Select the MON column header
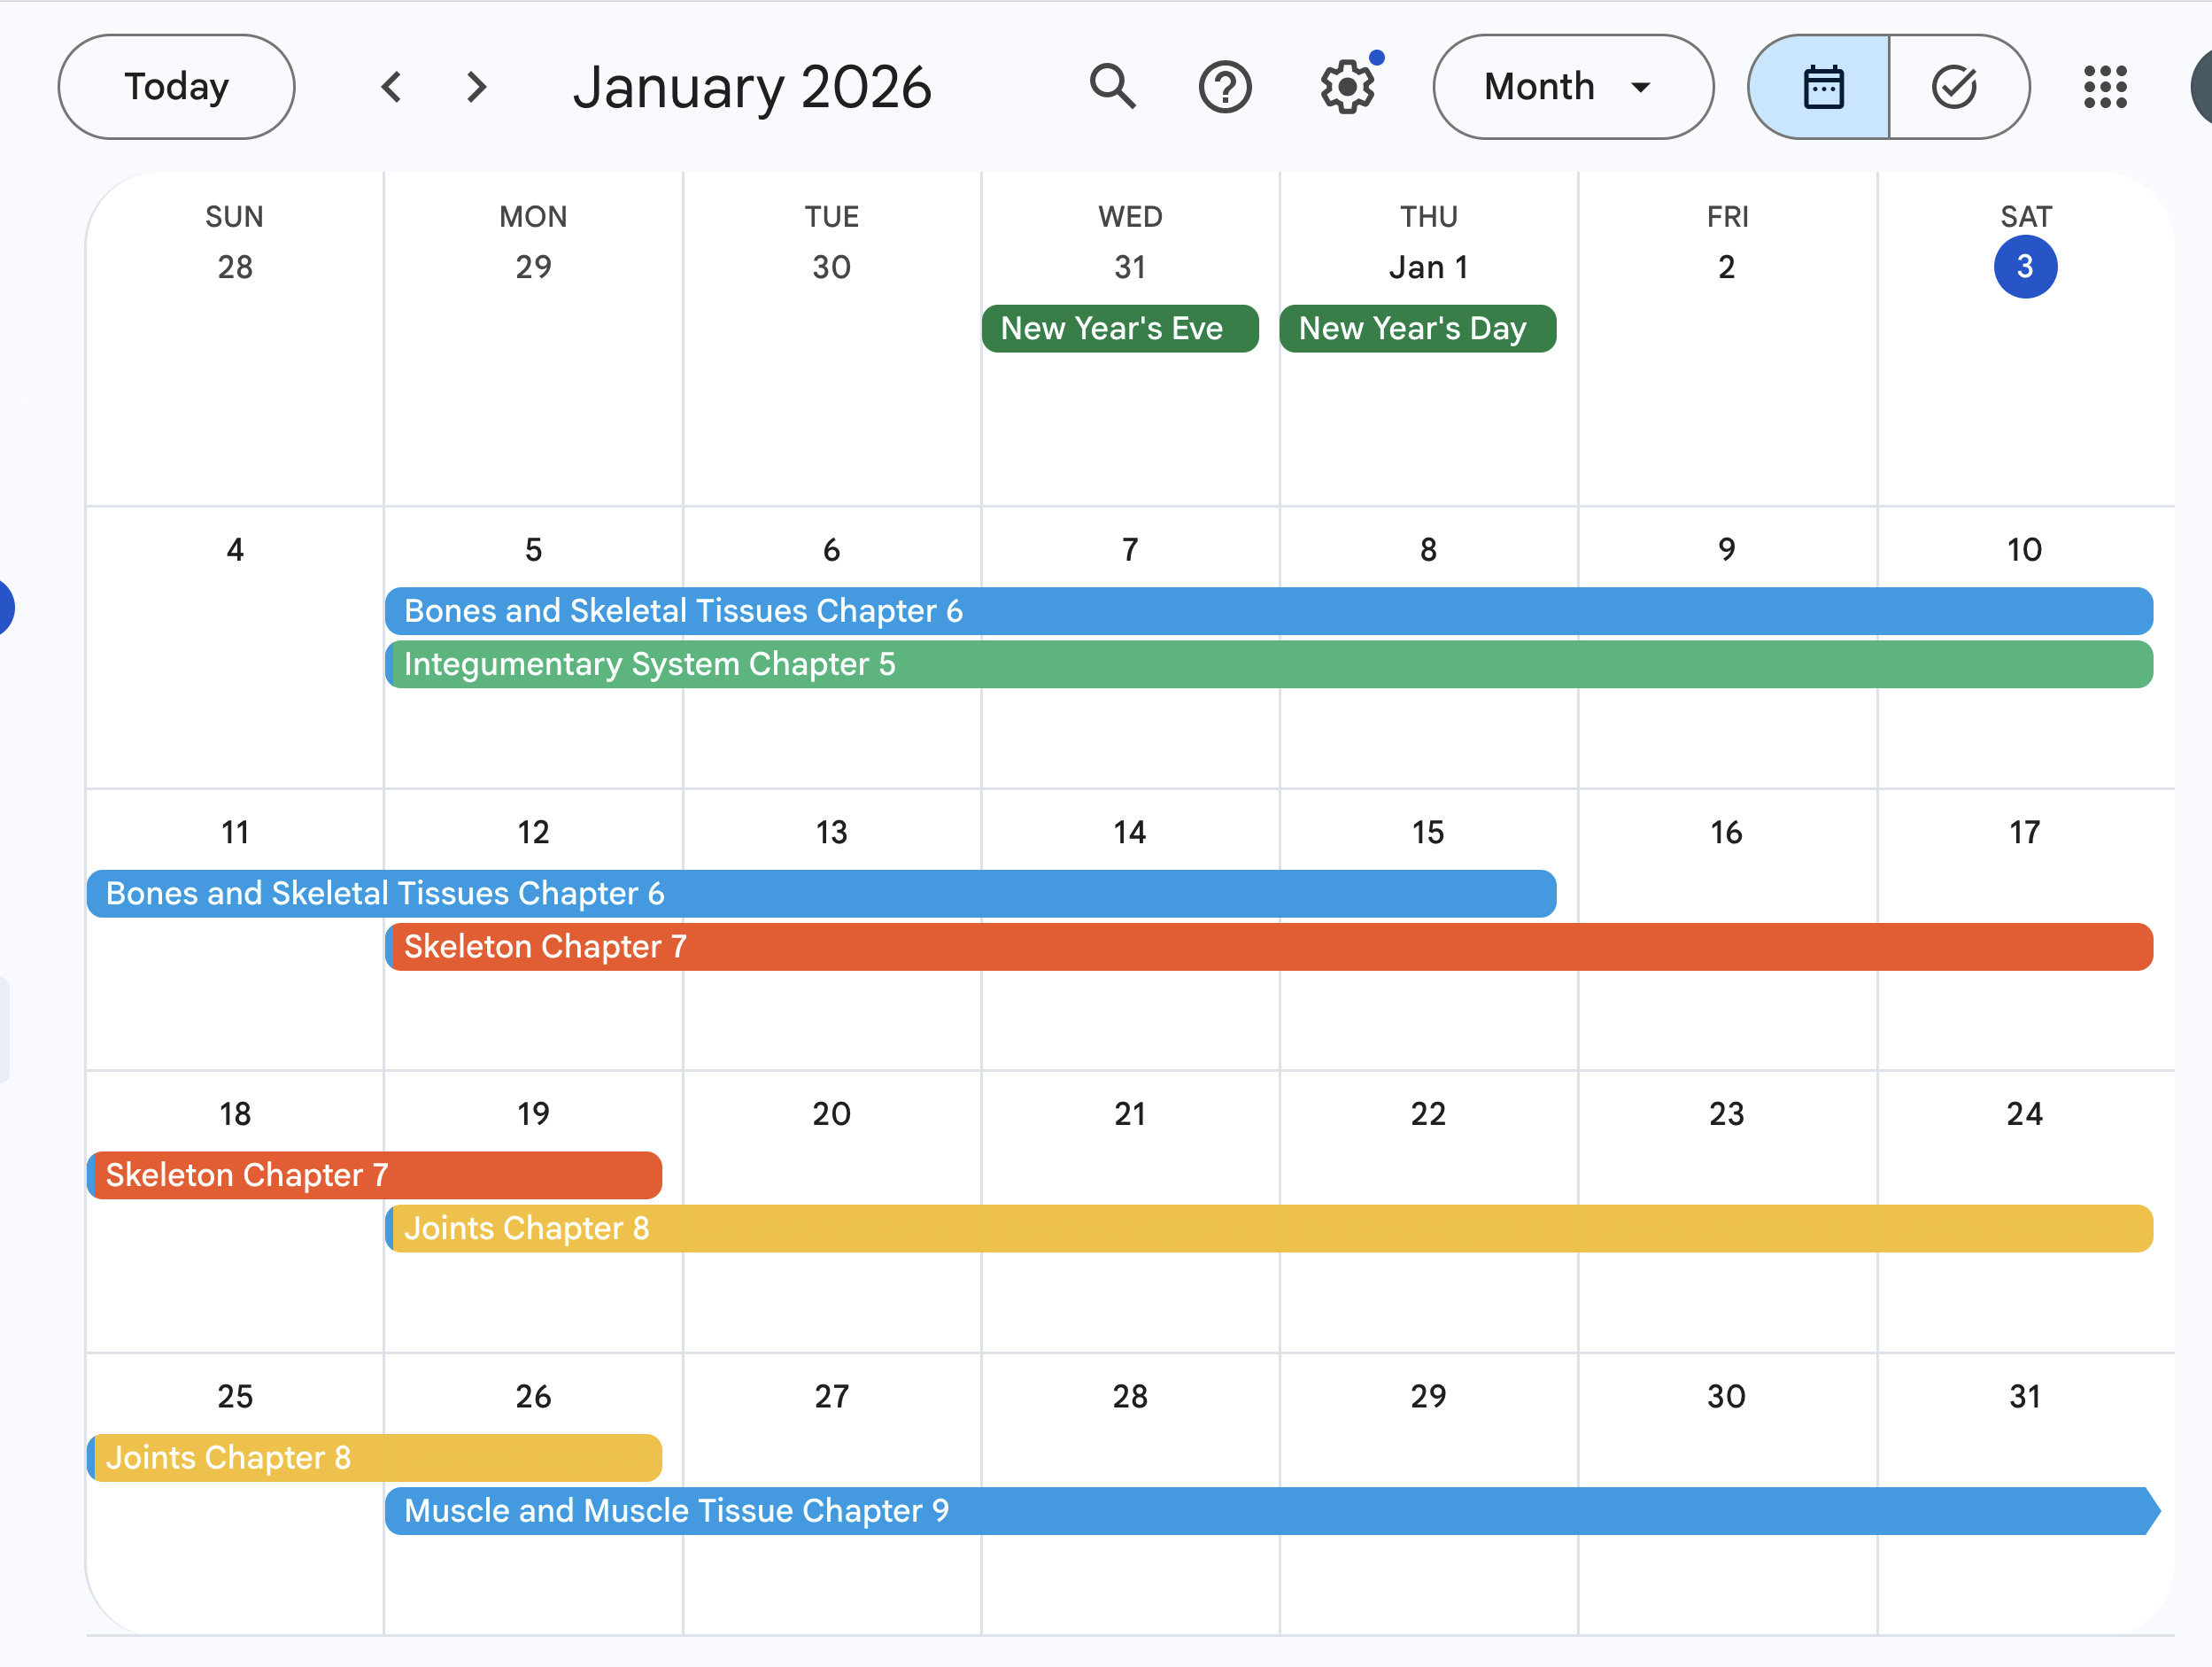The height and width of the screenshot is (1667, 2212). [533, 216]
